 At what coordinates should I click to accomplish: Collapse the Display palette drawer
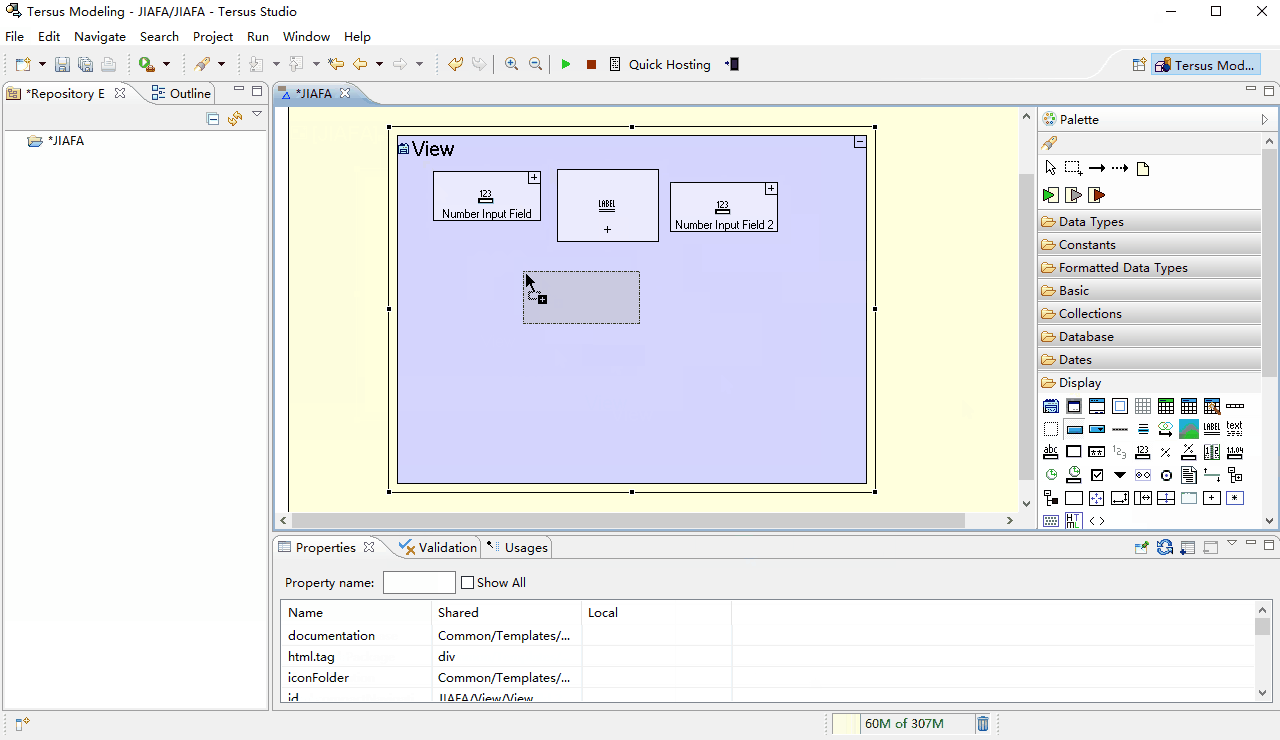pyautogui.click(x=1149, y=382)
